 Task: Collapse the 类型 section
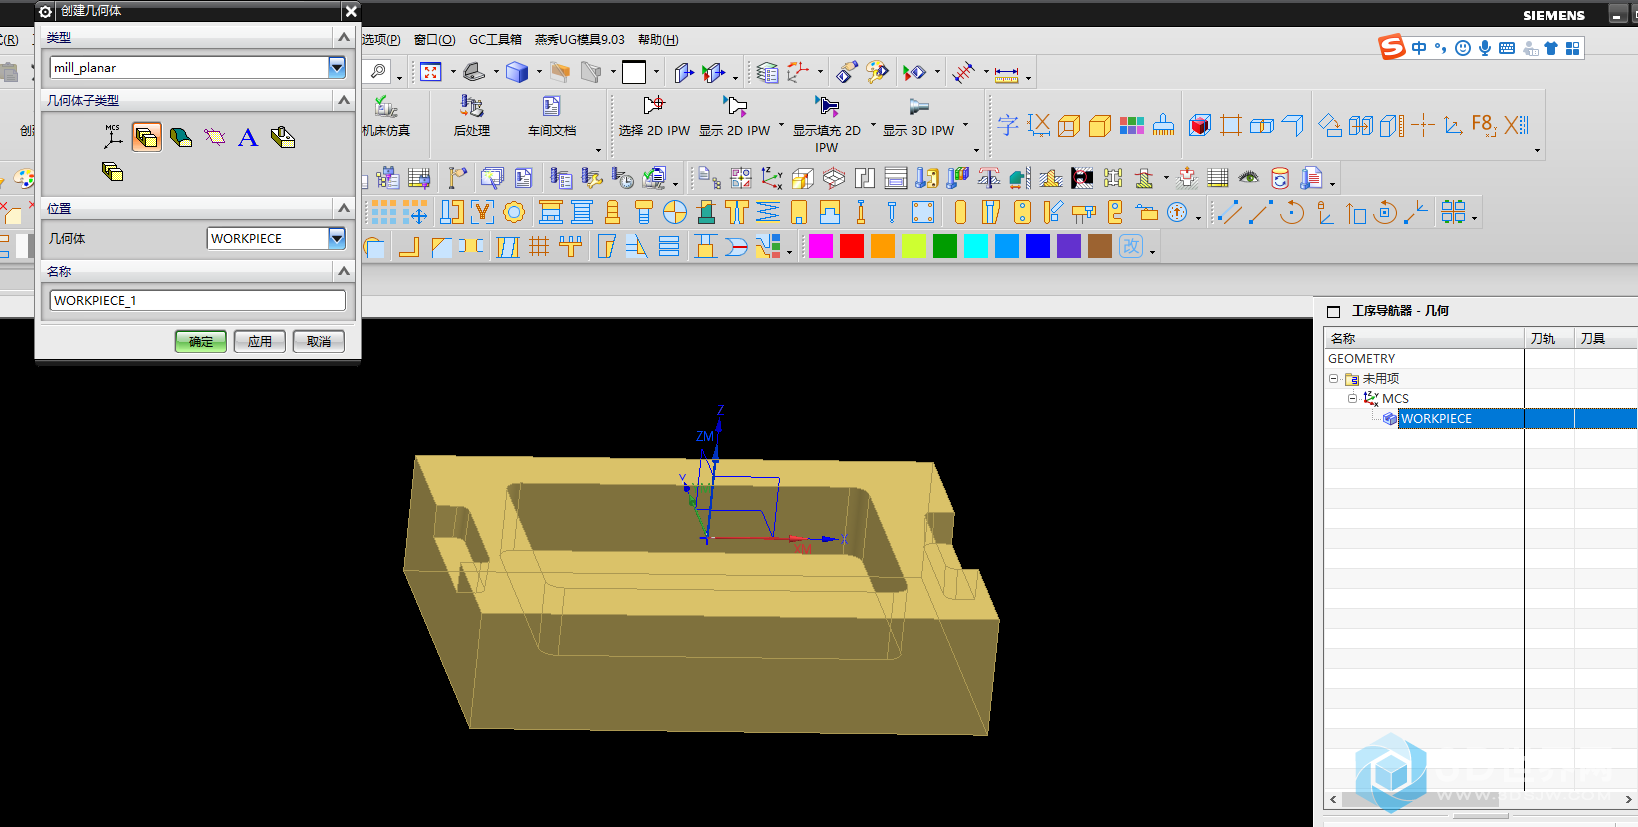click(x=344, y=37)
